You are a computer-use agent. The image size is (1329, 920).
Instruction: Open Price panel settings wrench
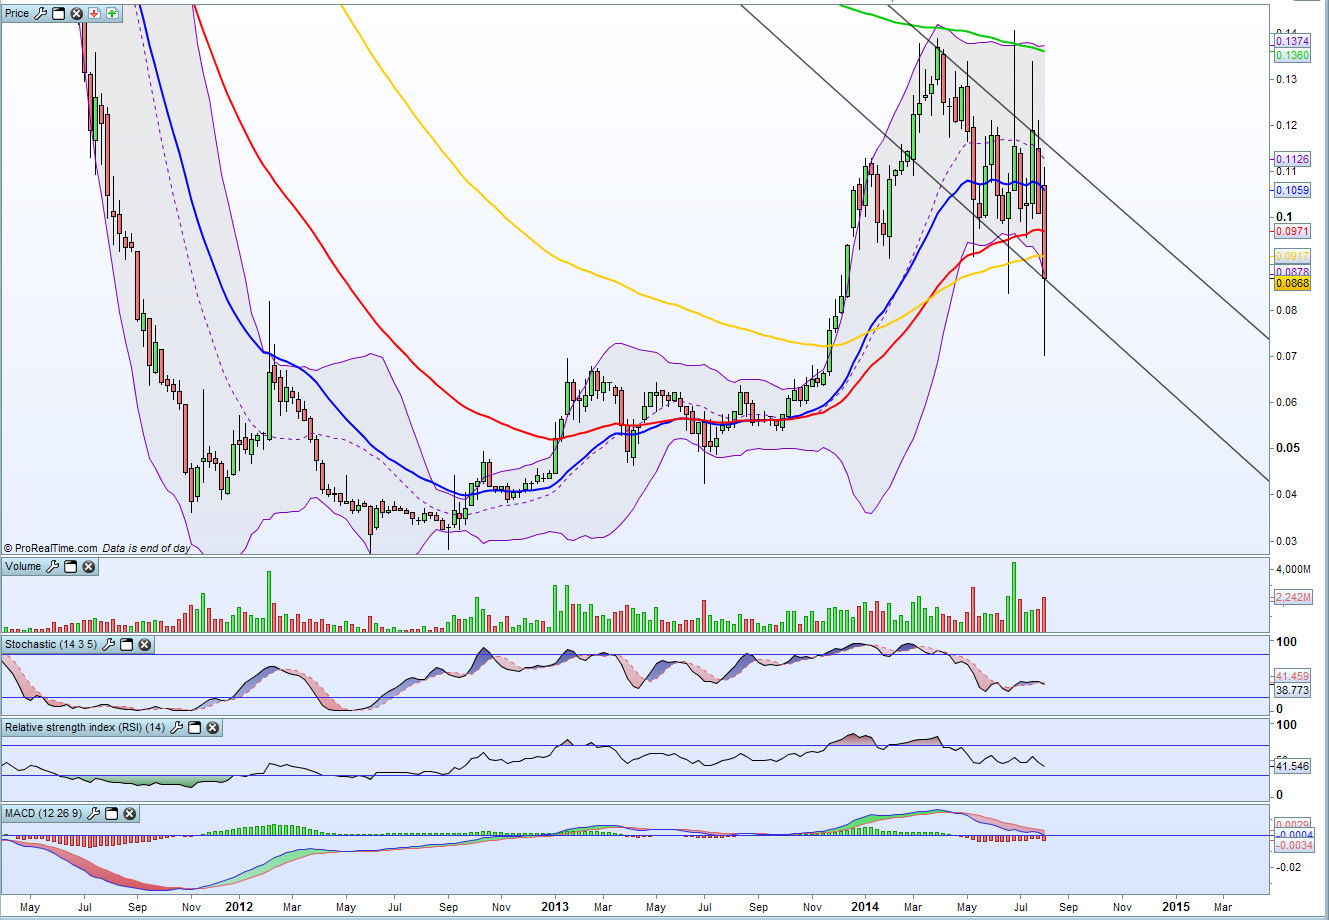[40, 13]
